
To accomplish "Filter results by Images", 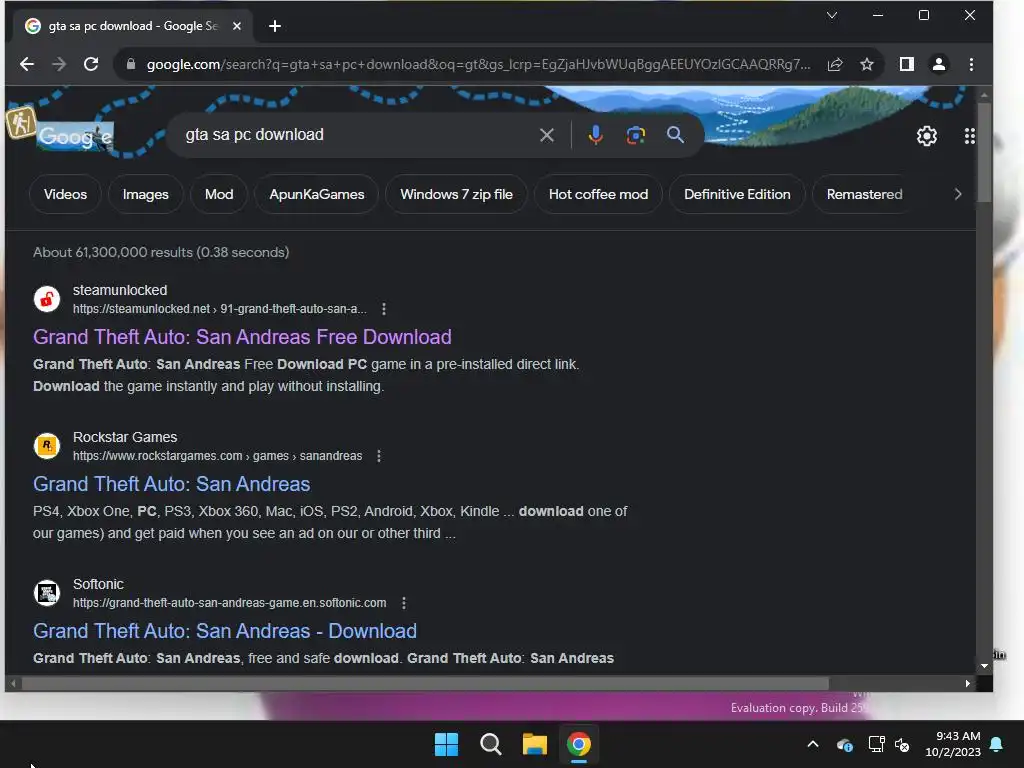I will [146, 195].
